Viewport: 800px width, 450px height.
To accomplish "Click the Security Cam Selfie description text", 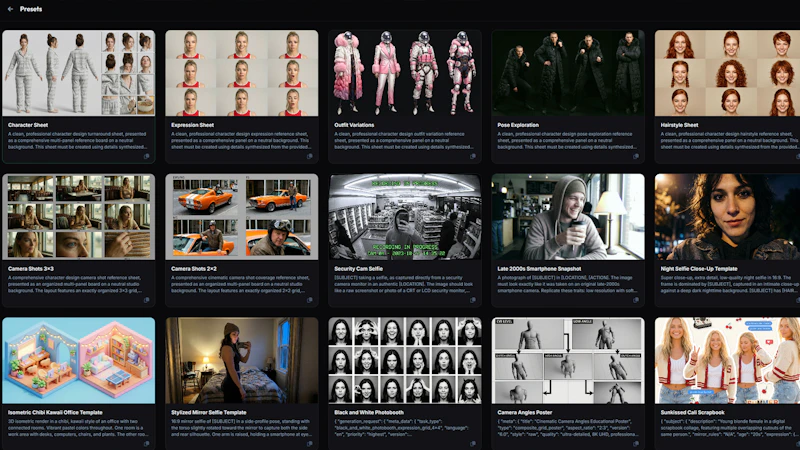I will click(404, 284).
